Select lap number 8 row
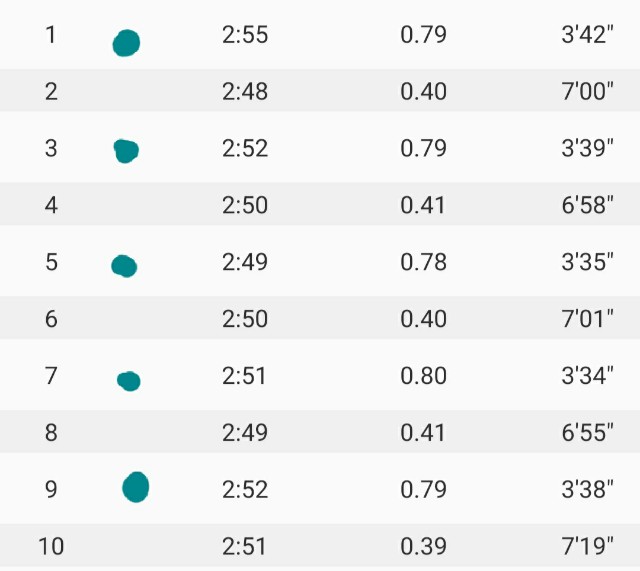This screenshot has width=640, height=571. click(x=320, y=432)
